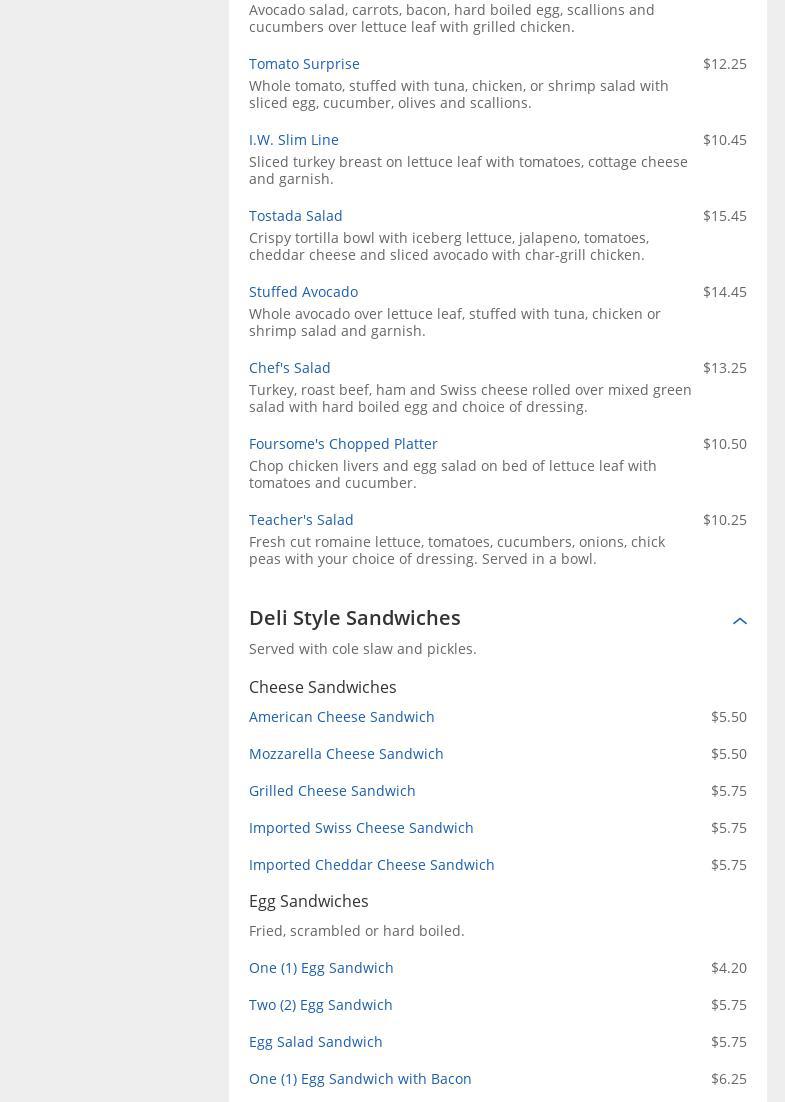Select I.W. Slim Line salad
Screen dimensions: 785x1102
pyautogui.click(x=293, y=140)
